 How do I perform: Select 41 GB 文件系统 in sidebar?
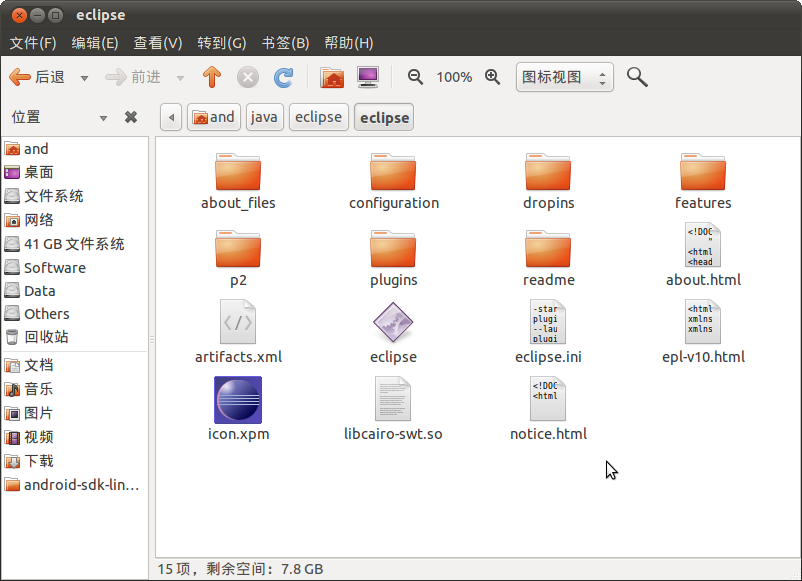75,244
